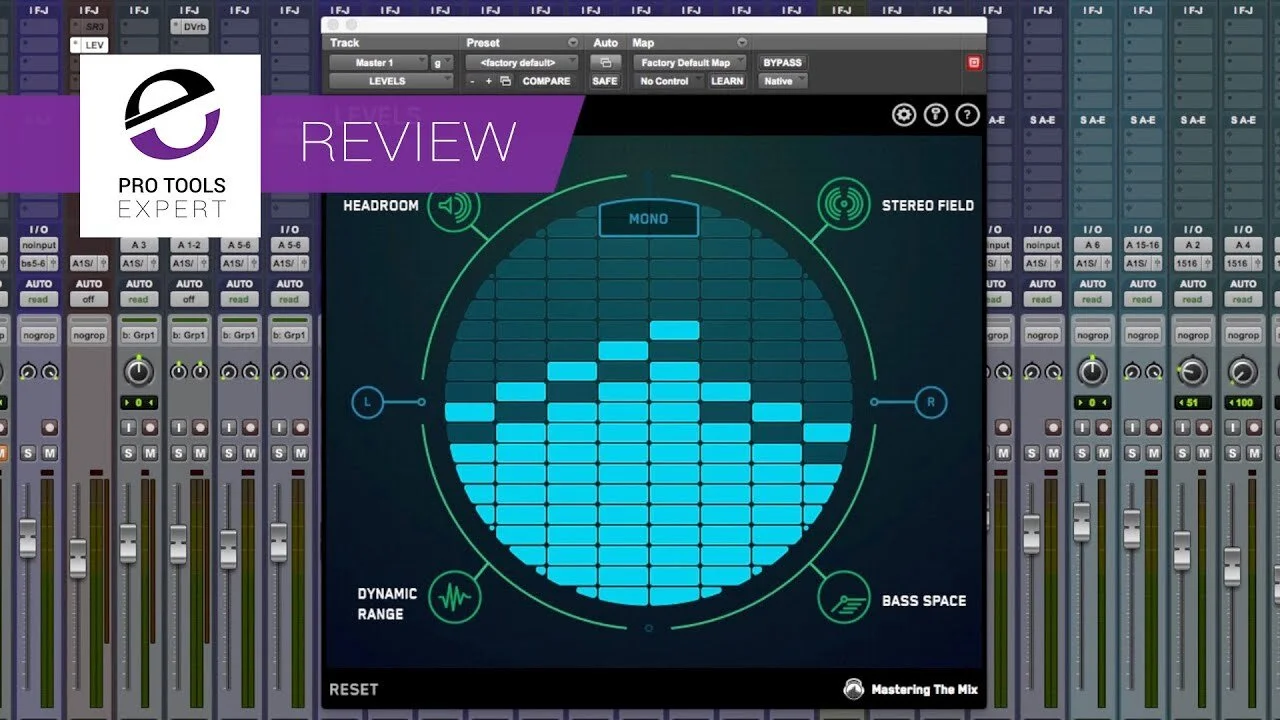Click the pan value 100 on the A 4 track

(x=1242, y=403)
